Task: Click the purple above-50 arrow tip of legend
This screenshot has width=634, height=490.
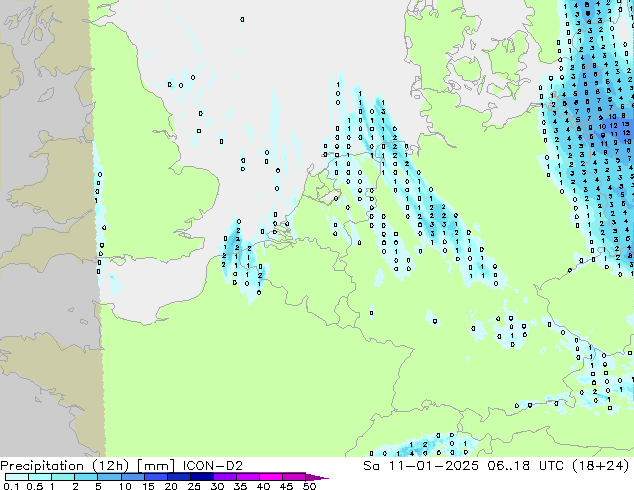Action: pyautogui.click(x=317, y=477)
